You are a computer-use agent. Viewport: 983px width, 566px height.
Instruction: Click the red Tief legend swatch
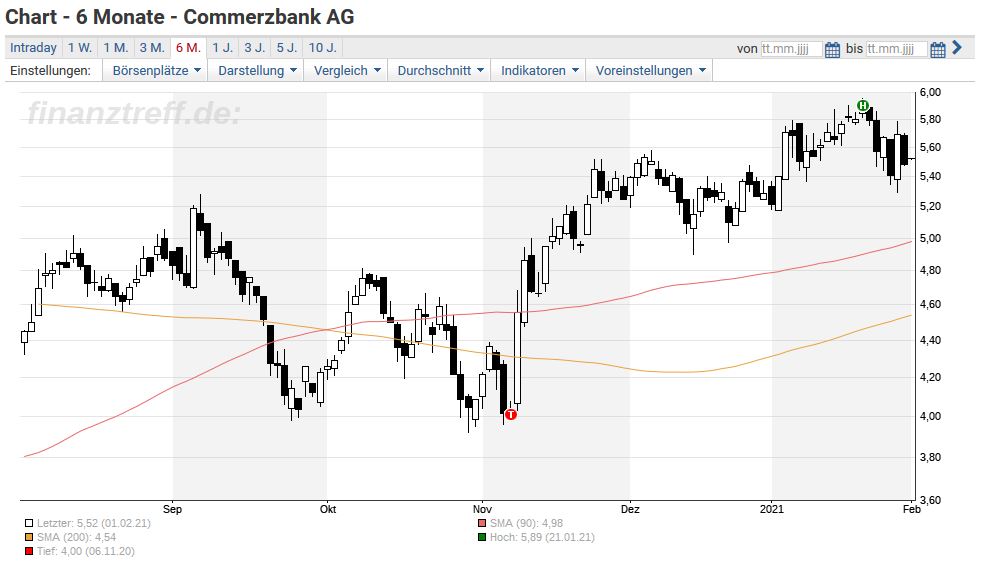[x=29, y=552]
